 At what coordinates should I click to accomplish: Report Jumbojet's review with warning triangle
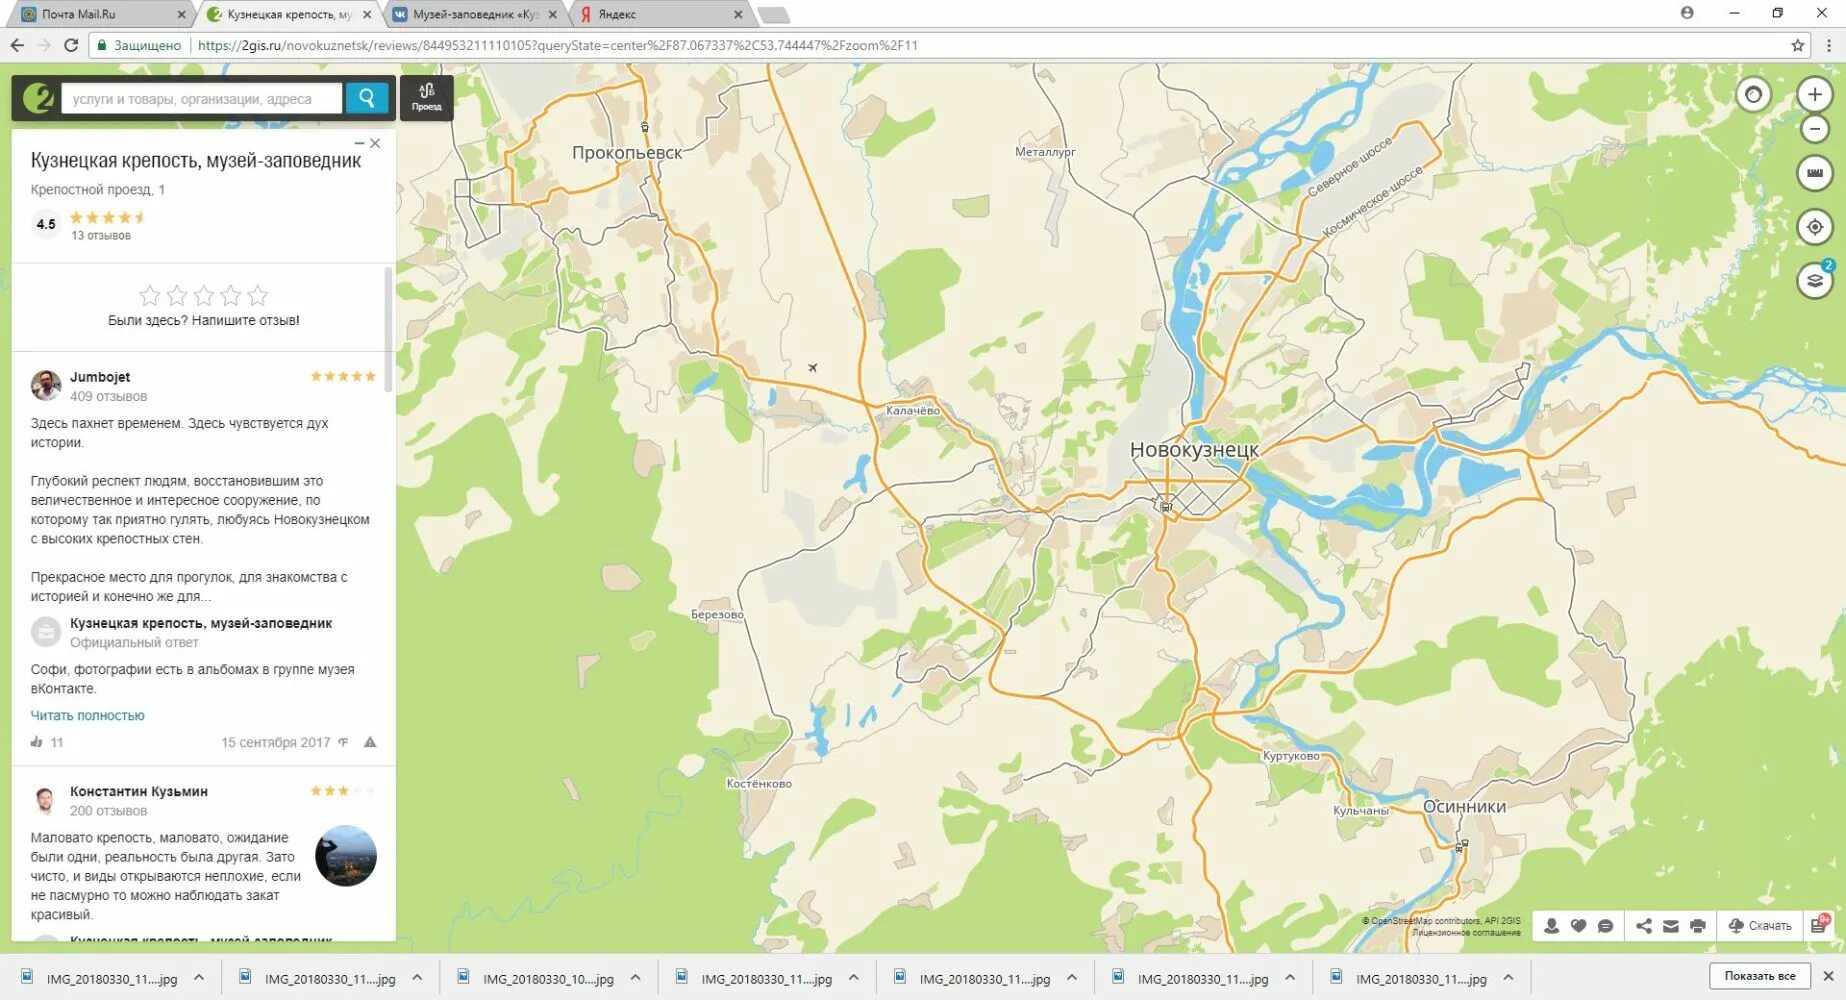[370, 742]
